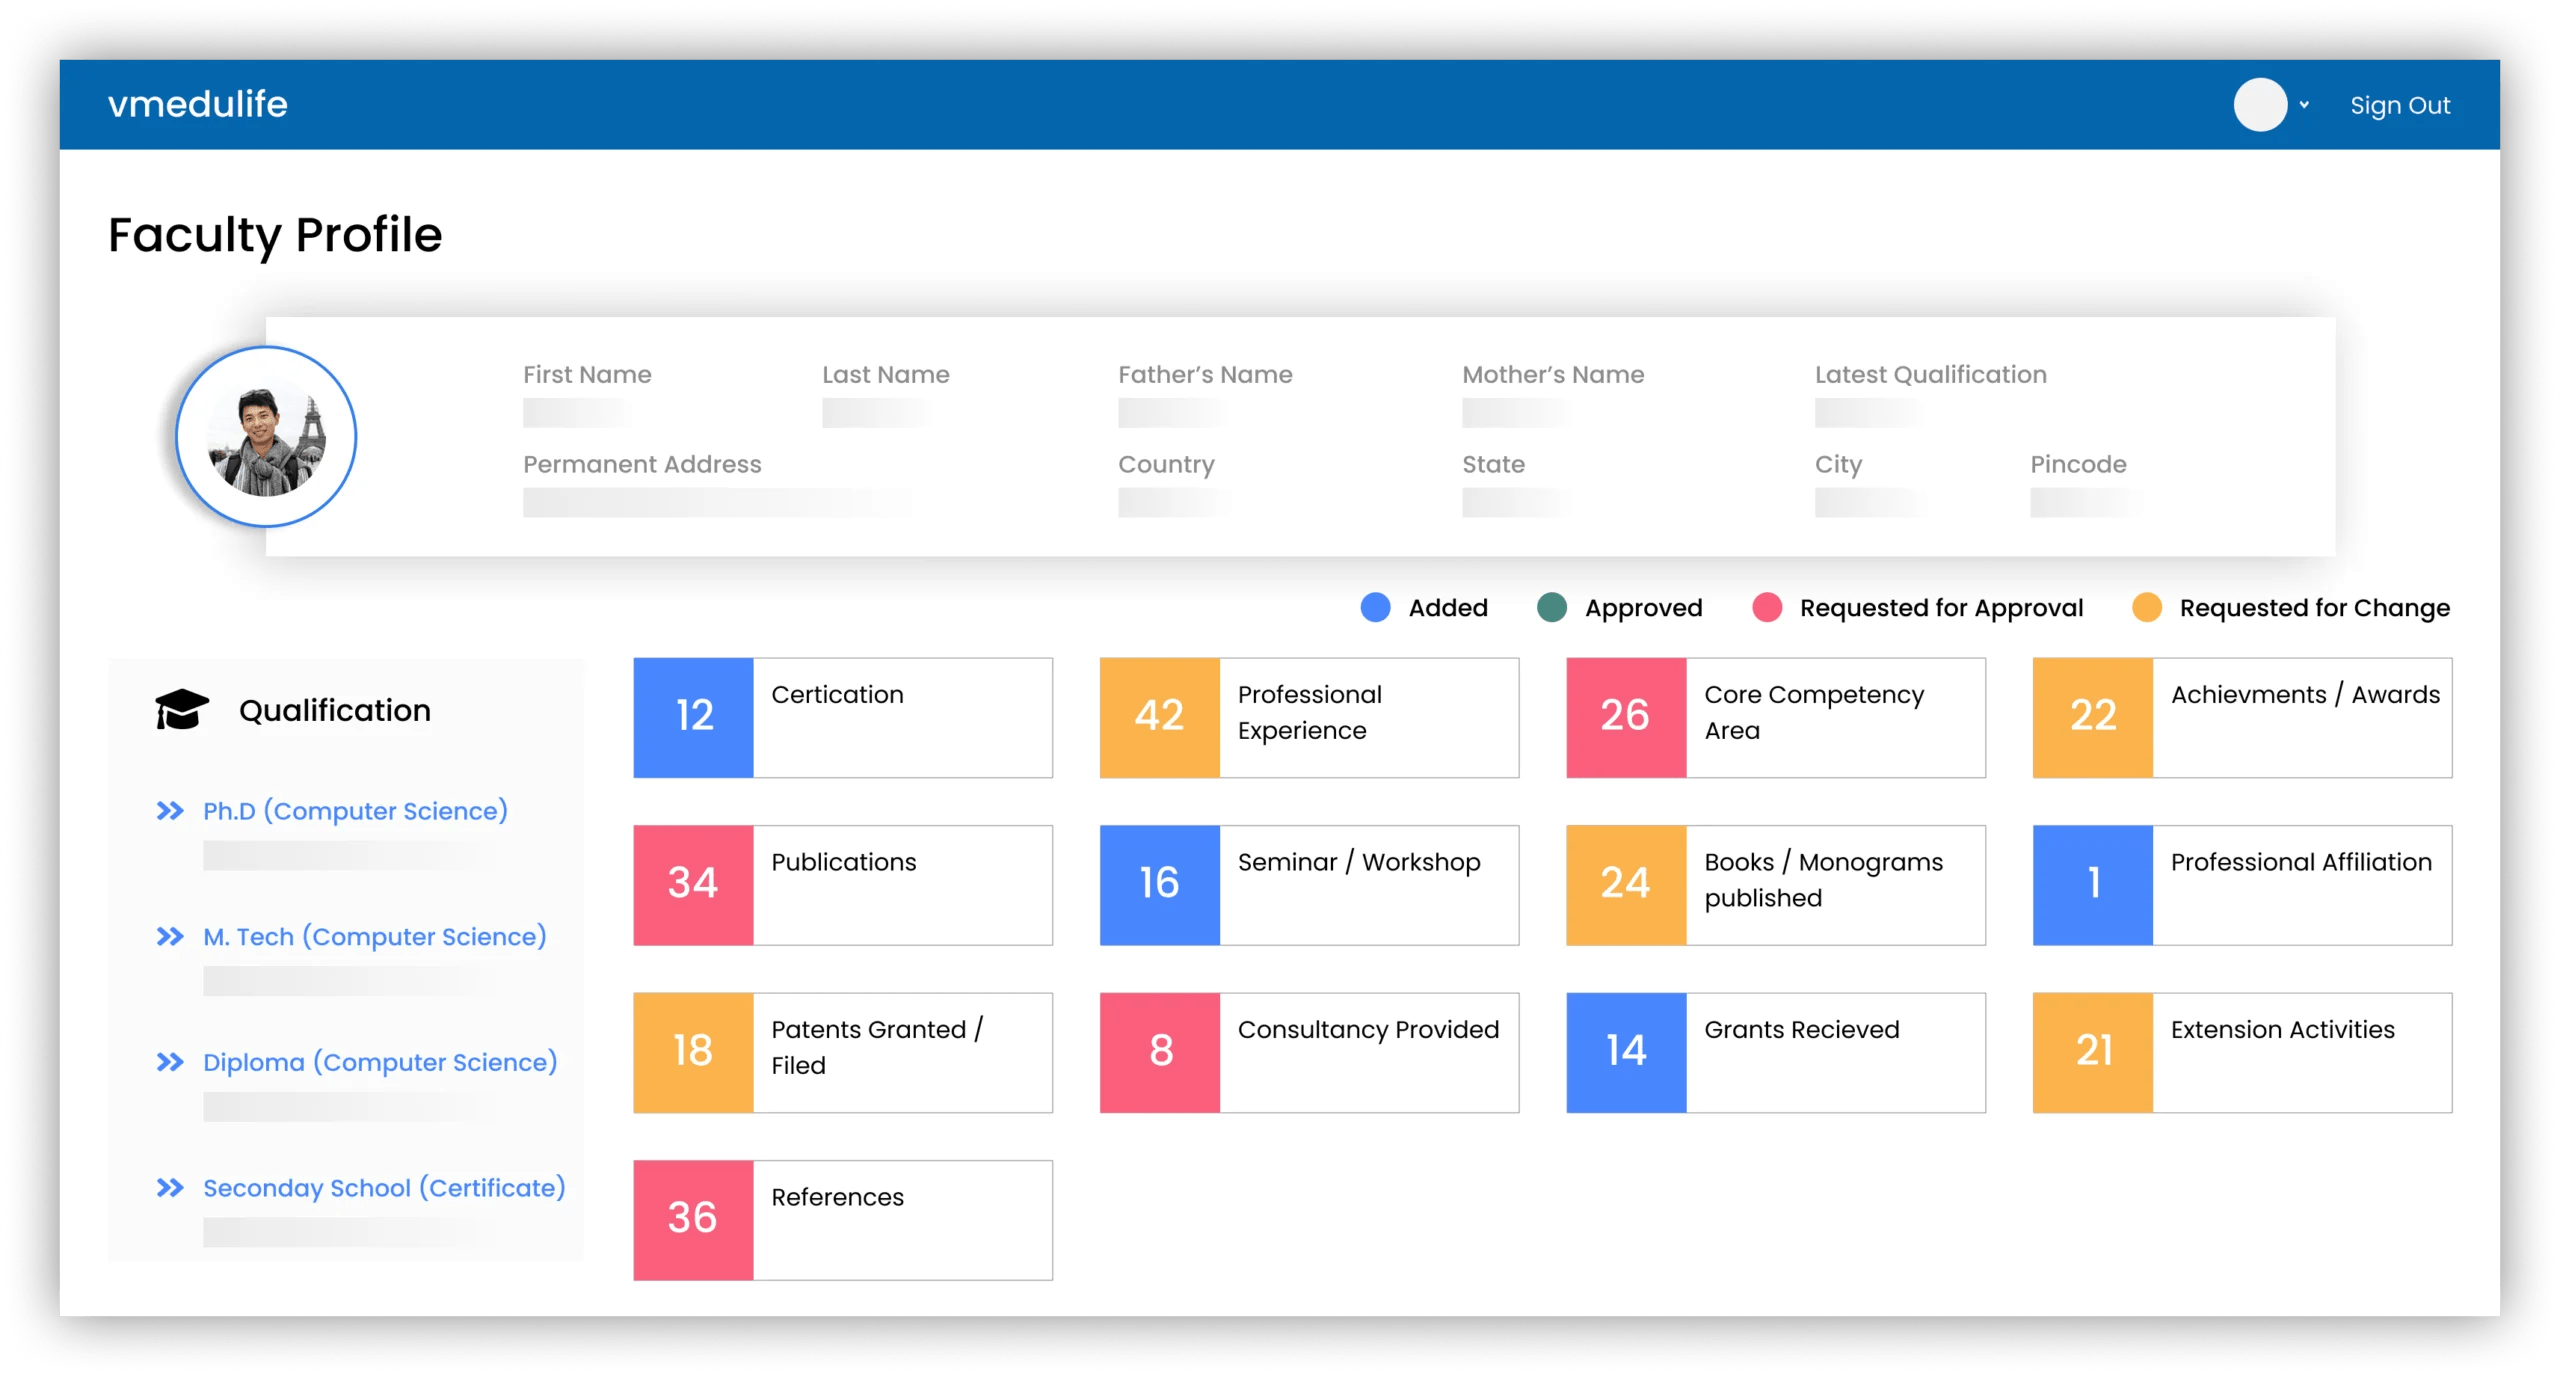Image resolution: width=2560 pixels, height=1376 pixels.
Task: Open the Extension Activities card
Action: pos(2242,1053)
